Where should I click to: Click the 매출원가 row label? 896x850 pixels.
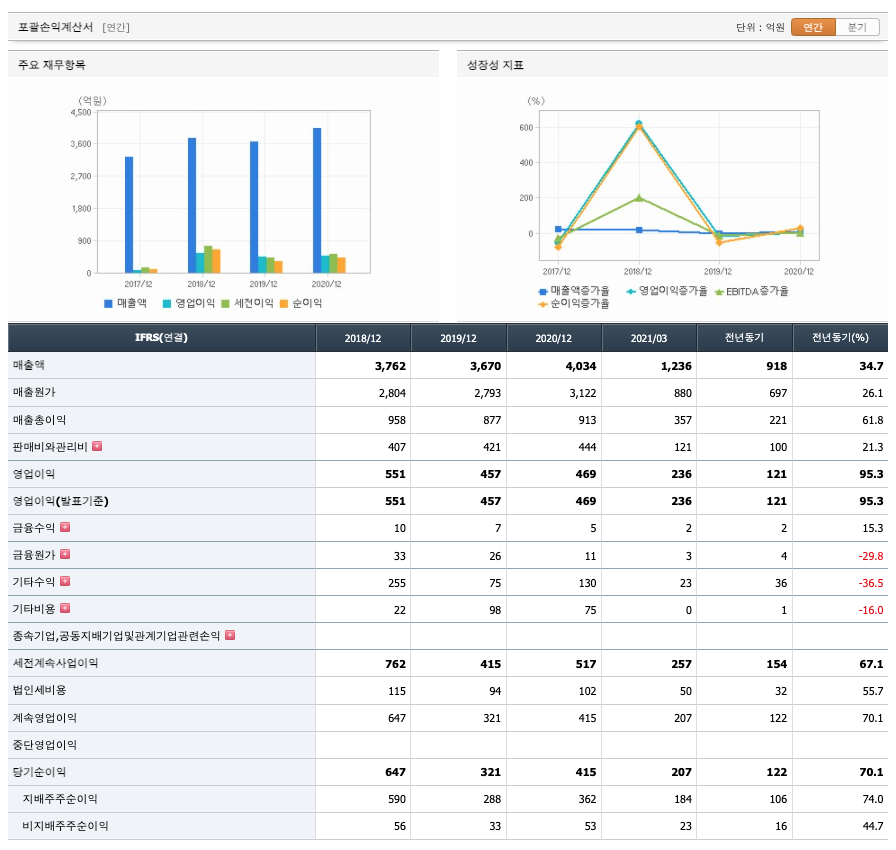pyautogui.click(x=34, y=392)
